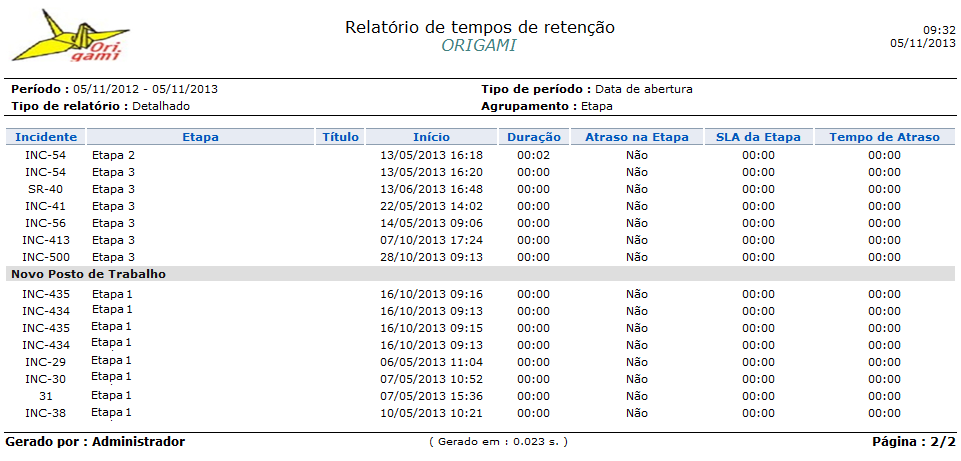961x461 pixels.
Task: Click the Página 2/2 page indicator
Action: pos(913,441)
